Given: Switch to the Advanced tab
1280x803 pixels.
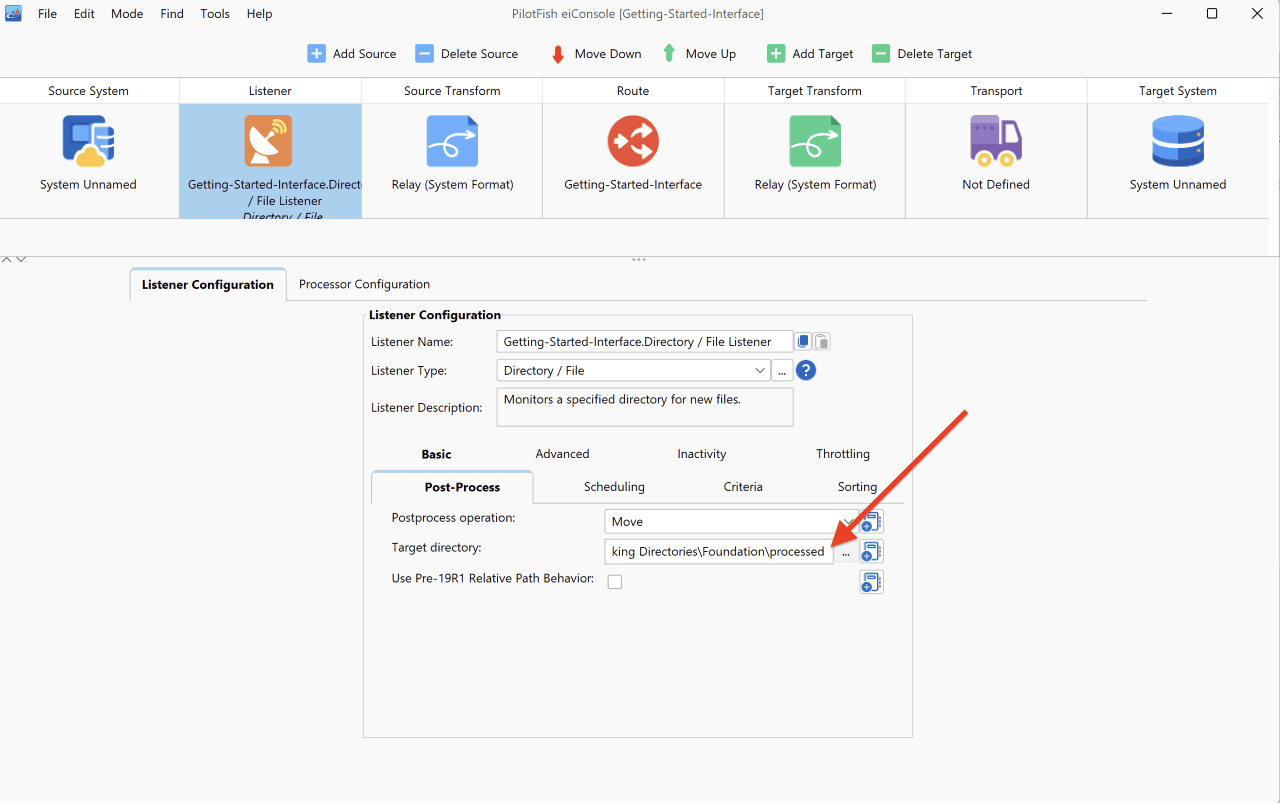Looking at the screenshot, I should (x=562, y=454).
